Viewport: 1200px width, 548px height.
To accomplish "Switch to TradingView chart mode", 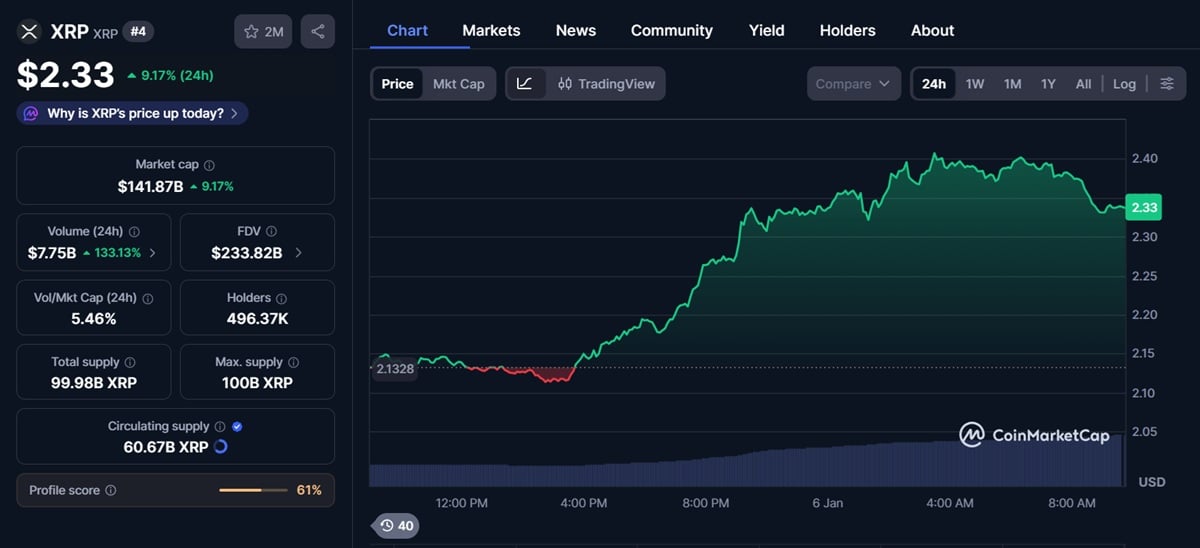I will 606,84.
